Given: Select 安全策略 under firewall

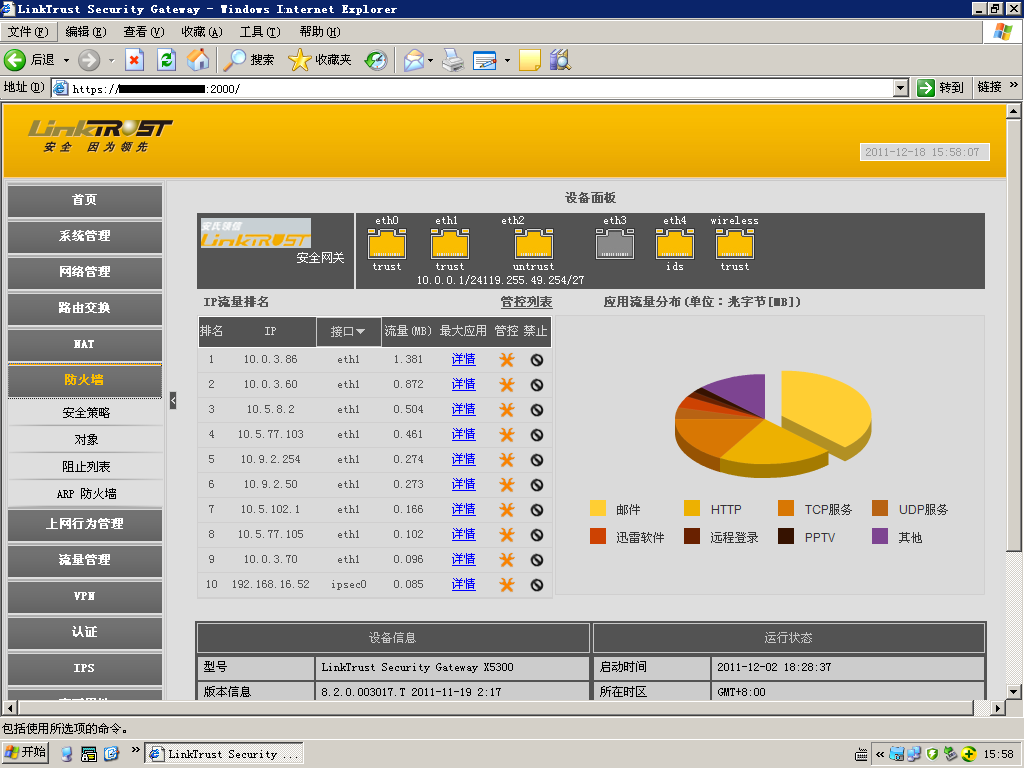Looking at the screenshot, I should [86, 413].
